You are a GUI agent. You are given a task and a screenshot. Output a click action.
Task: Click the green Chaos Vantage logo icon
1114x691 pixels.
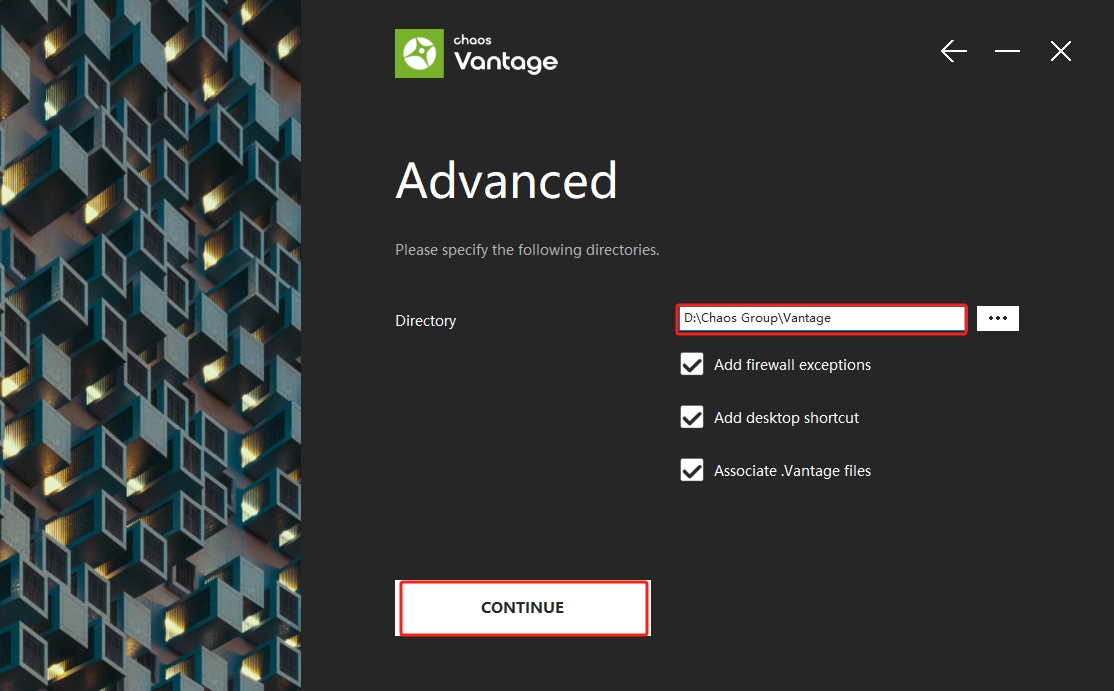419,54
